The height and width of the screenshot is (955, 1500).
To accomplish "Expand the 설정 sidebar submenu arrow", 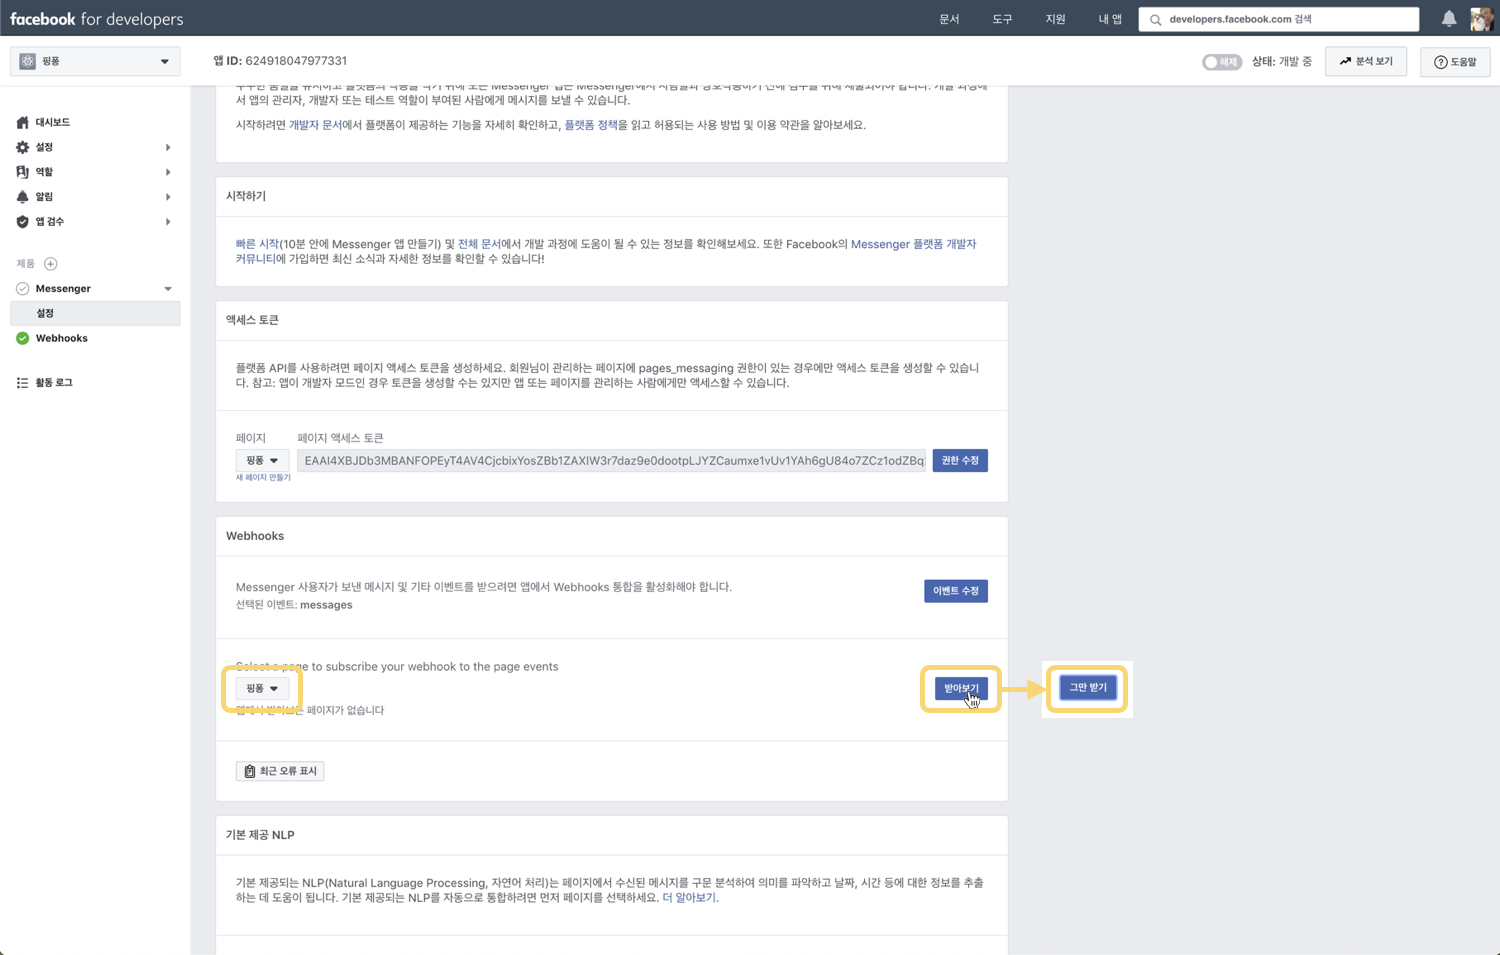I will pos(168,147).
